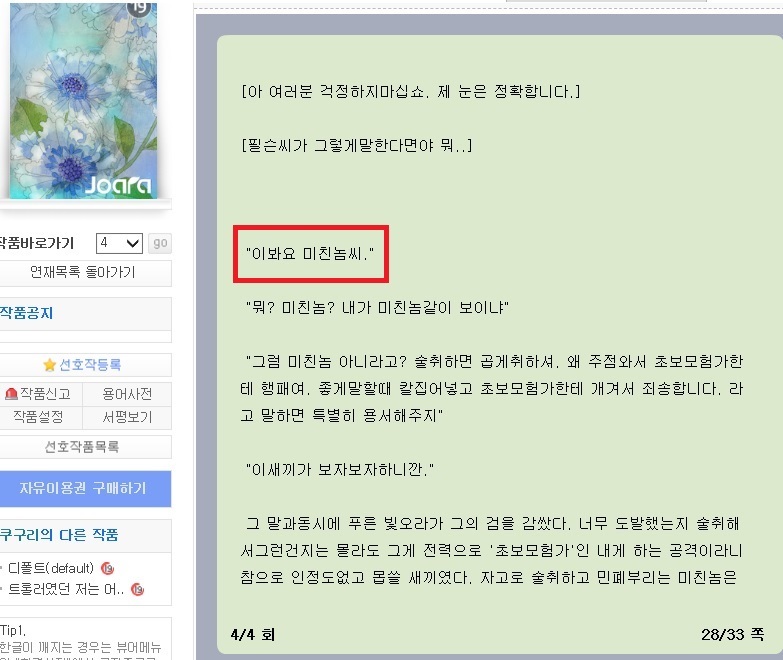Click the 4/4 회 episode indicator
Viewport: 783px width, 660px height.
point(253,635)
